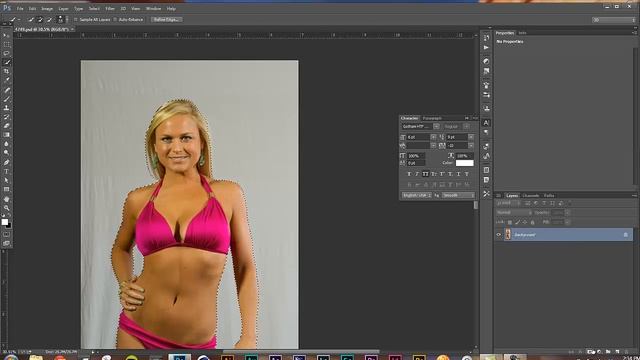Select the Quick Selection tool in toolbox
This screenshot has height=360, width=640.
coord(7,62)
